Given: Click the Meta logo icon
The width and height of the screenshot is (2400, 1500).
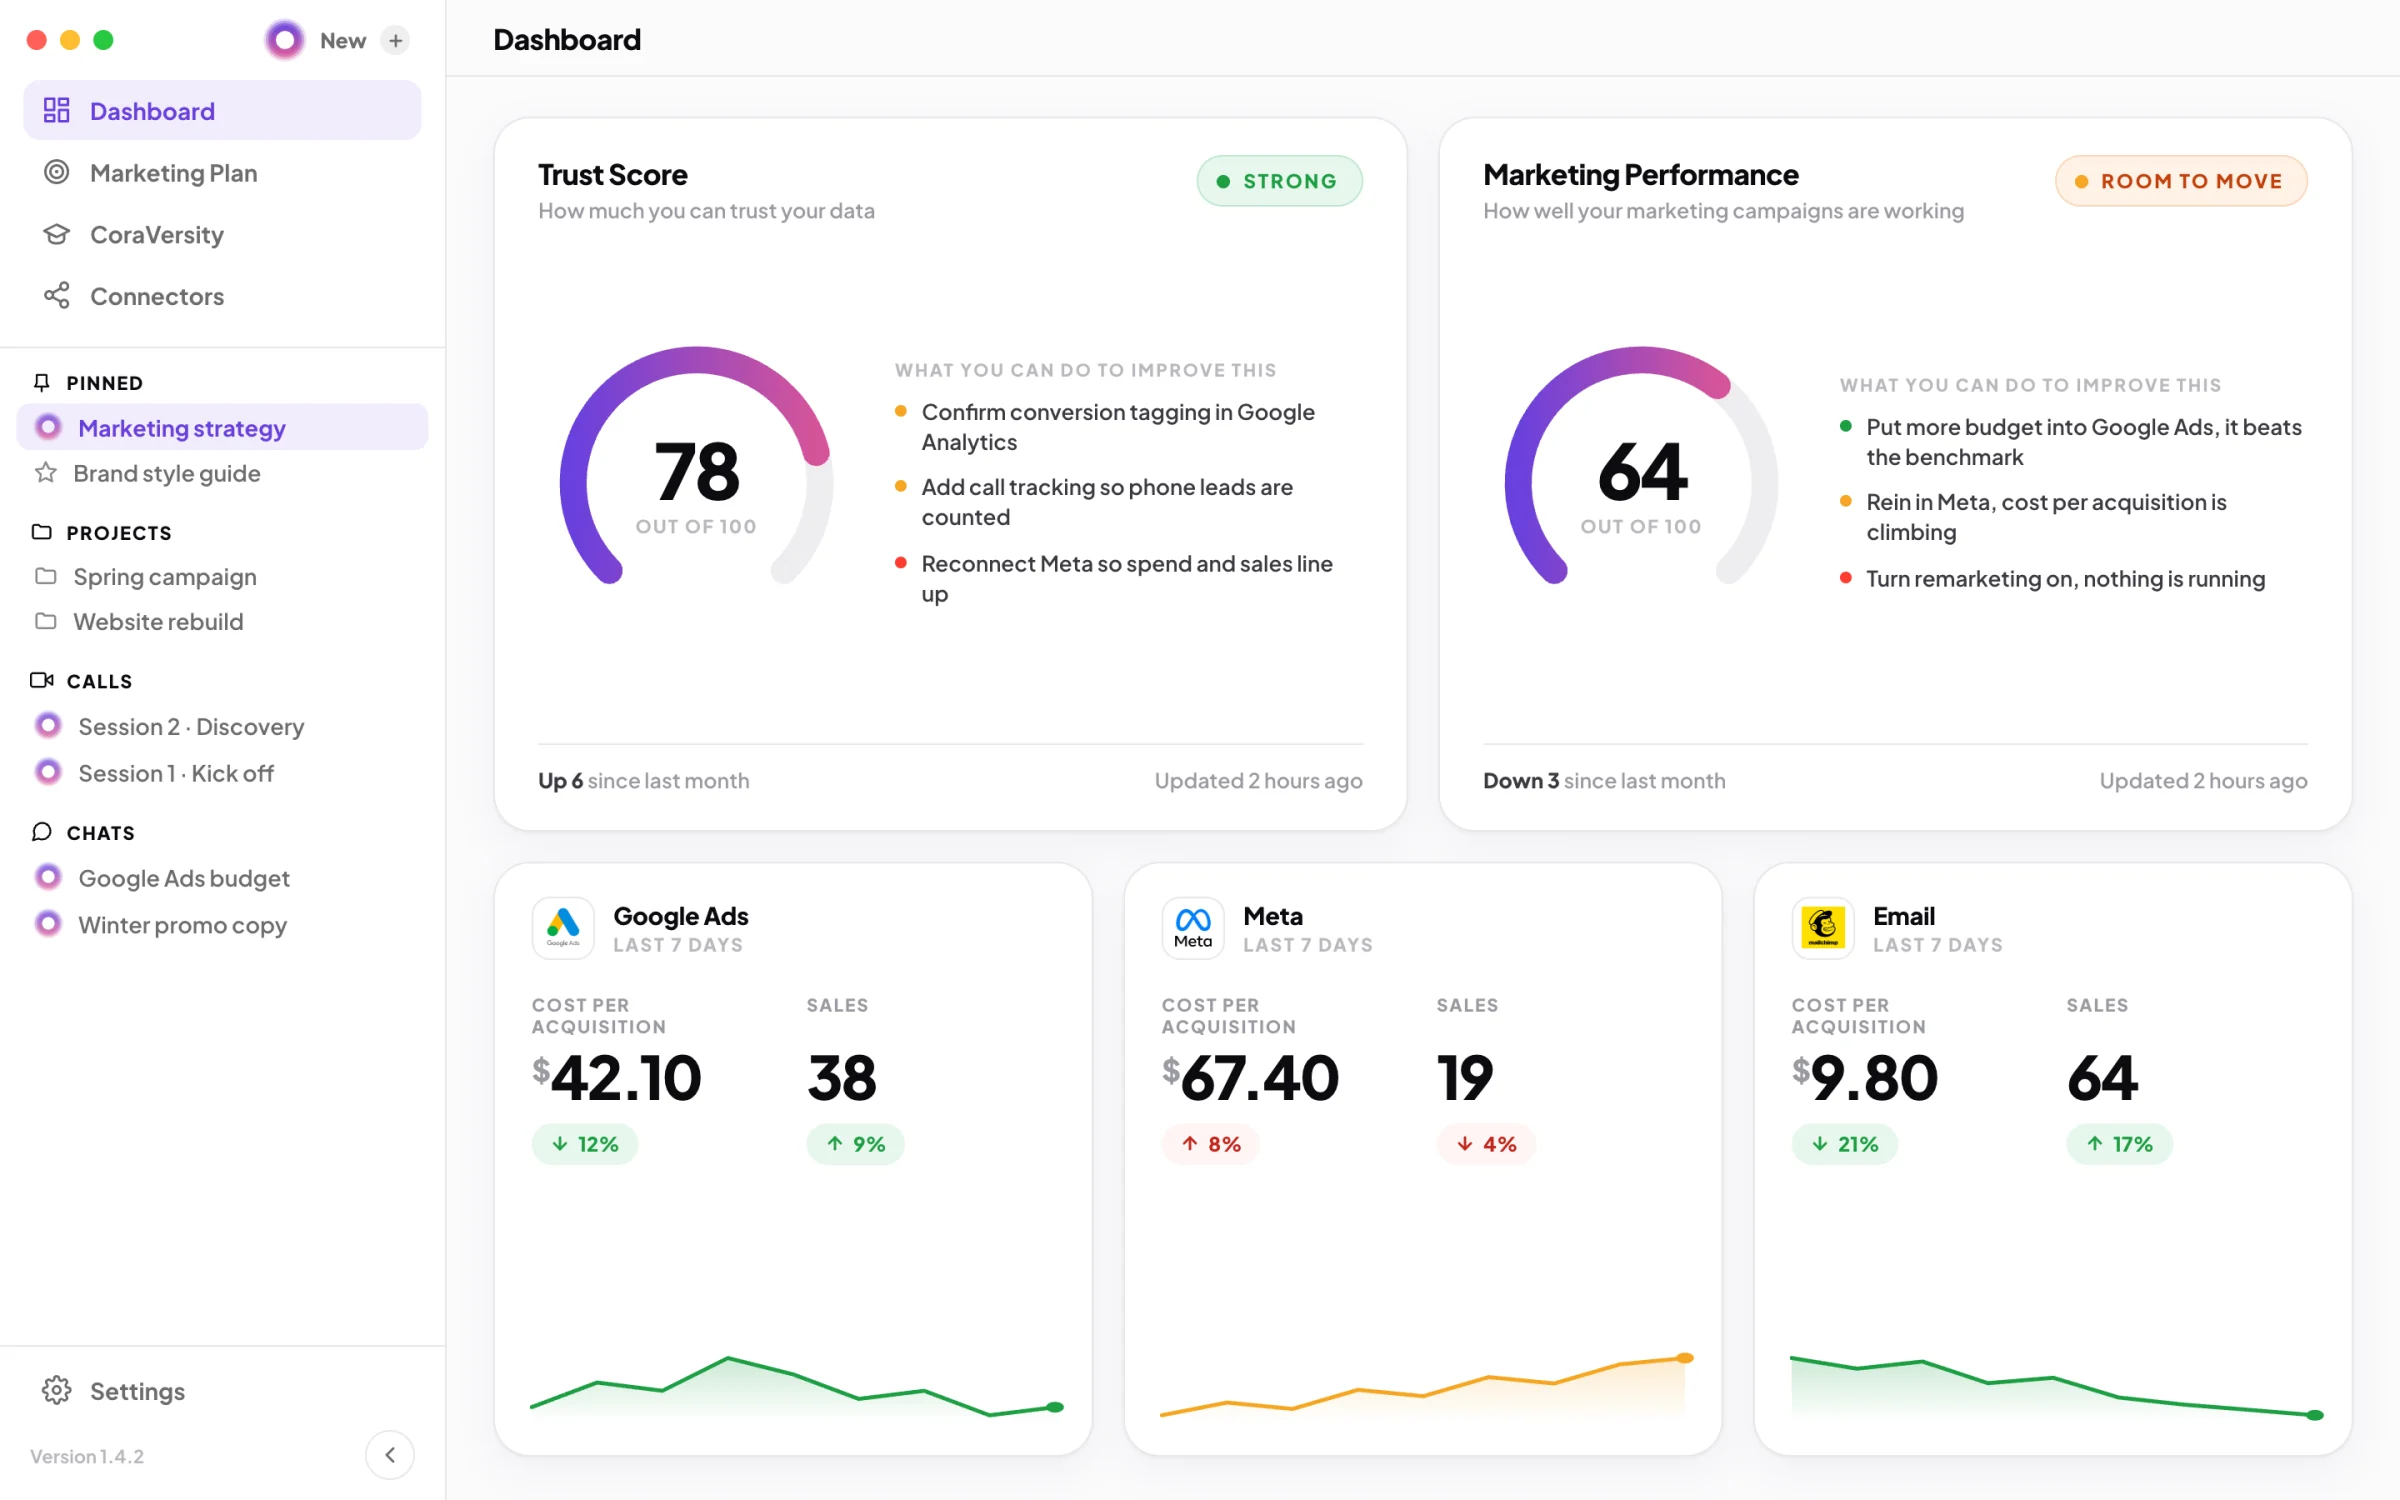Looking at the screenshot, I should [x=1193, y=927].
